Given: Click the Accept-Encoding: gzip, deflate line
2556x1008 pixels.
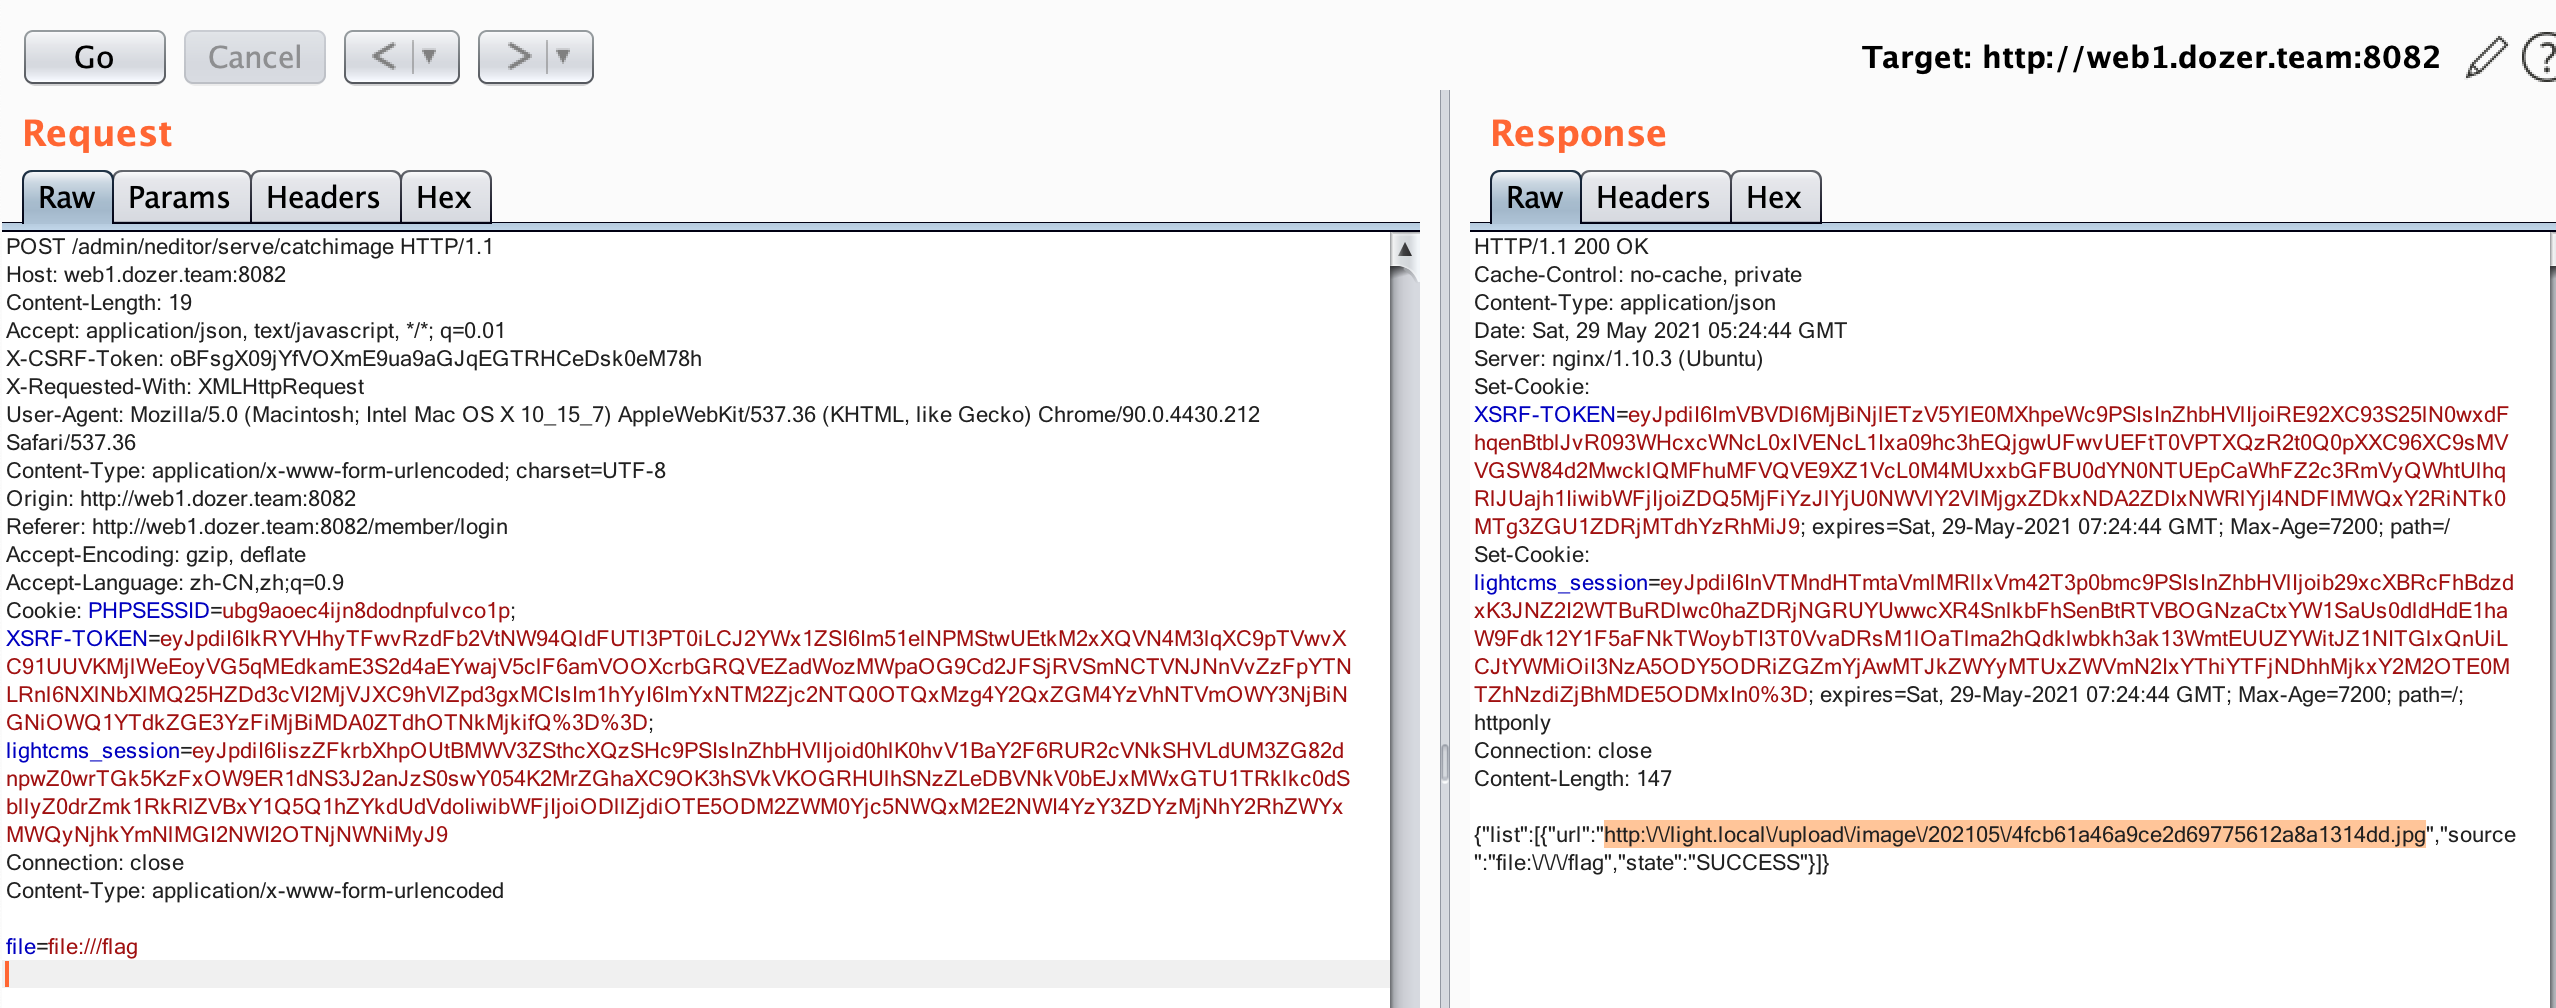Looking at the screenshot, I should 156,555.
